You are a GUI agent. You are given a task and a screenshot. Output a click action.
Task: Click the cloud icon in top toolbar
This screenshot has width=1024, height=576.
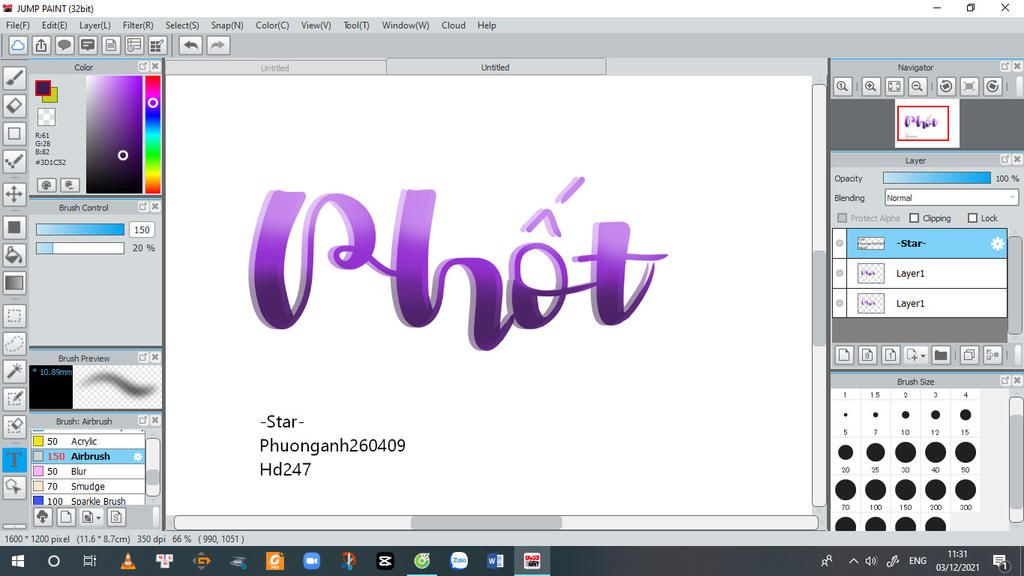pyautogui.click(x=18, y=45)
